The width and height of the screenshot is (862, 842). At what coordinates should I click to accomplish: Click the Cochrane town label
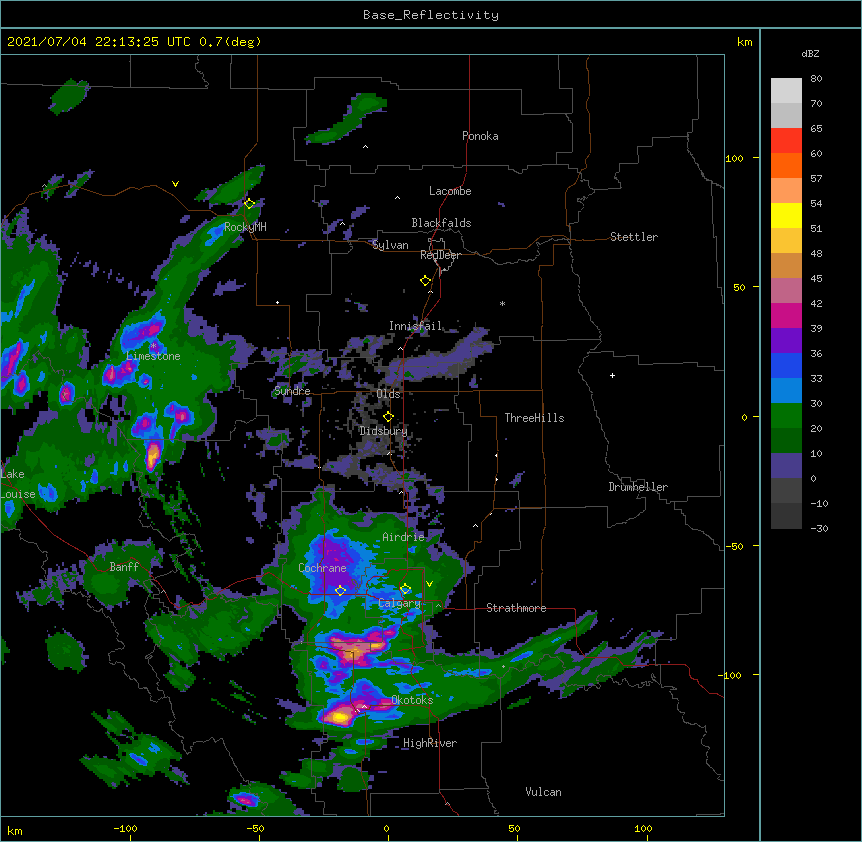point(322,568)
